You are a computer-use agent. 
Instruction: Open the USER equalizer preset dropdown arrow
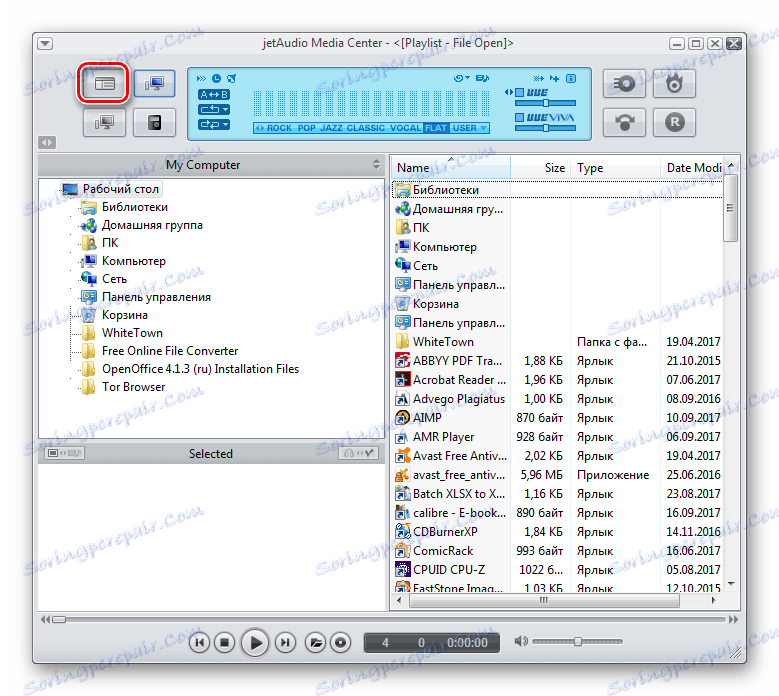click(483, 128)
